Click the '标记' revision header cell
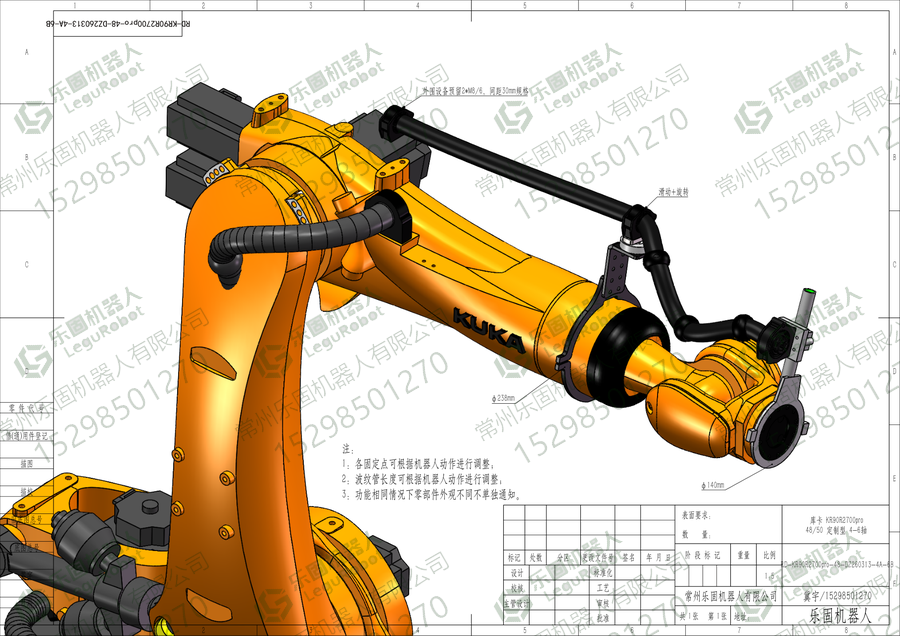Viewport: 900px width, 636px height. pos(514,557)
